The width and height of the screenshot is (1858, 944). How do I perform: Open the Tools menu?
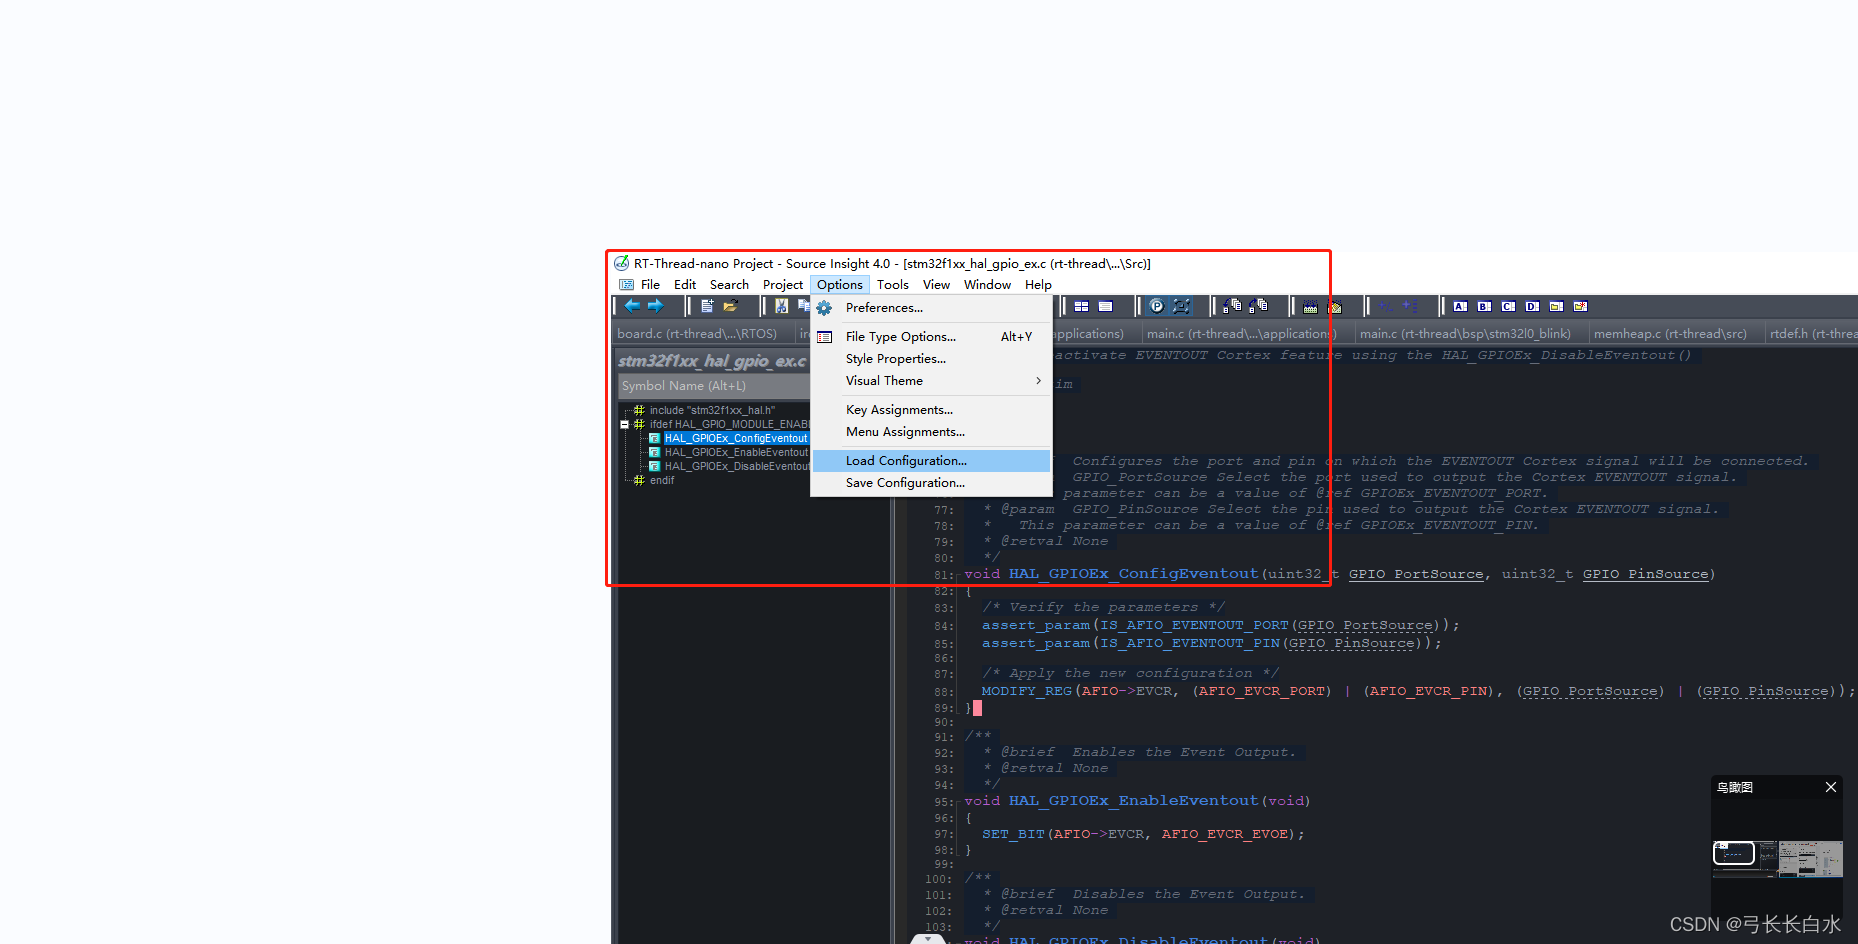coord(893,285)
